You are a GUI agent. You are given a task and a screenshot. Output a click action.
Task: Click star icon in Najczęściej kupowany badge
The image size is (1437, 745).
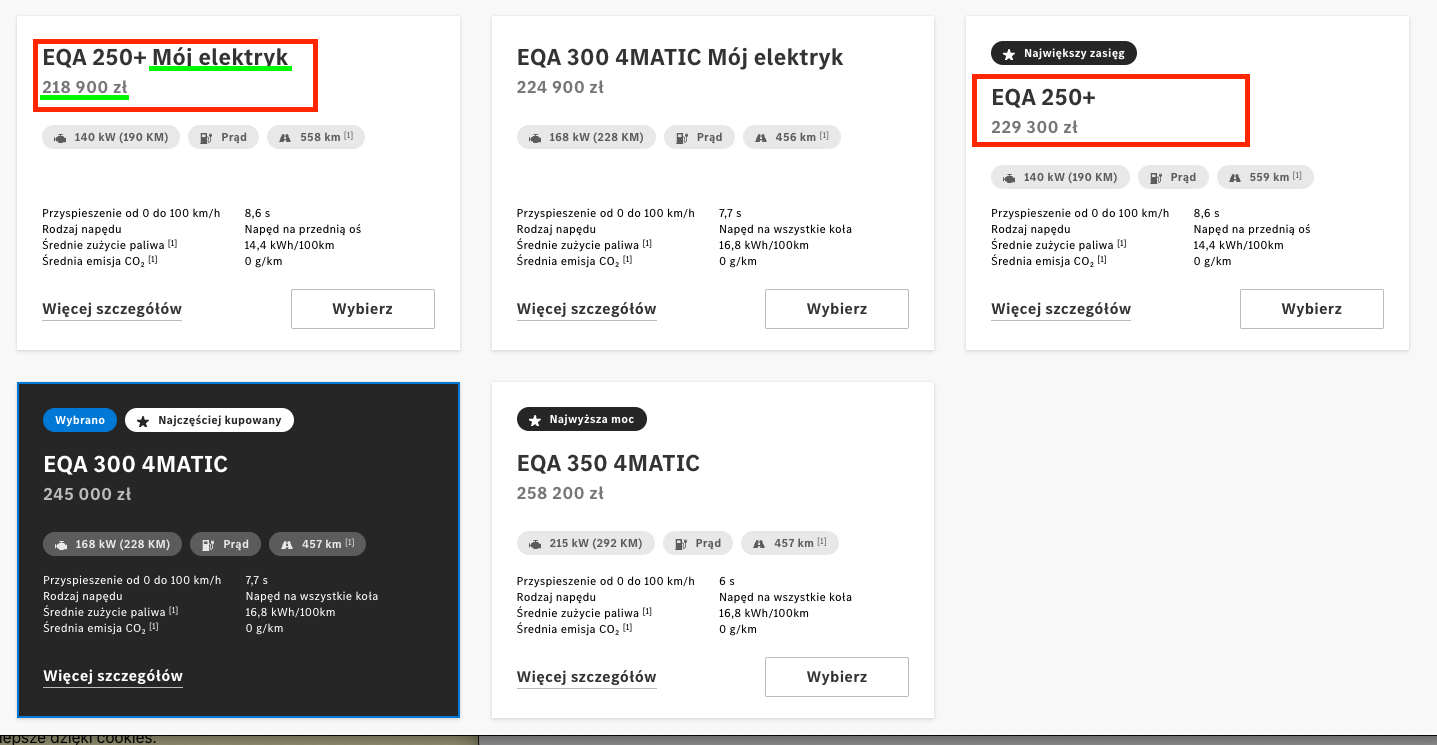point(143,420)
